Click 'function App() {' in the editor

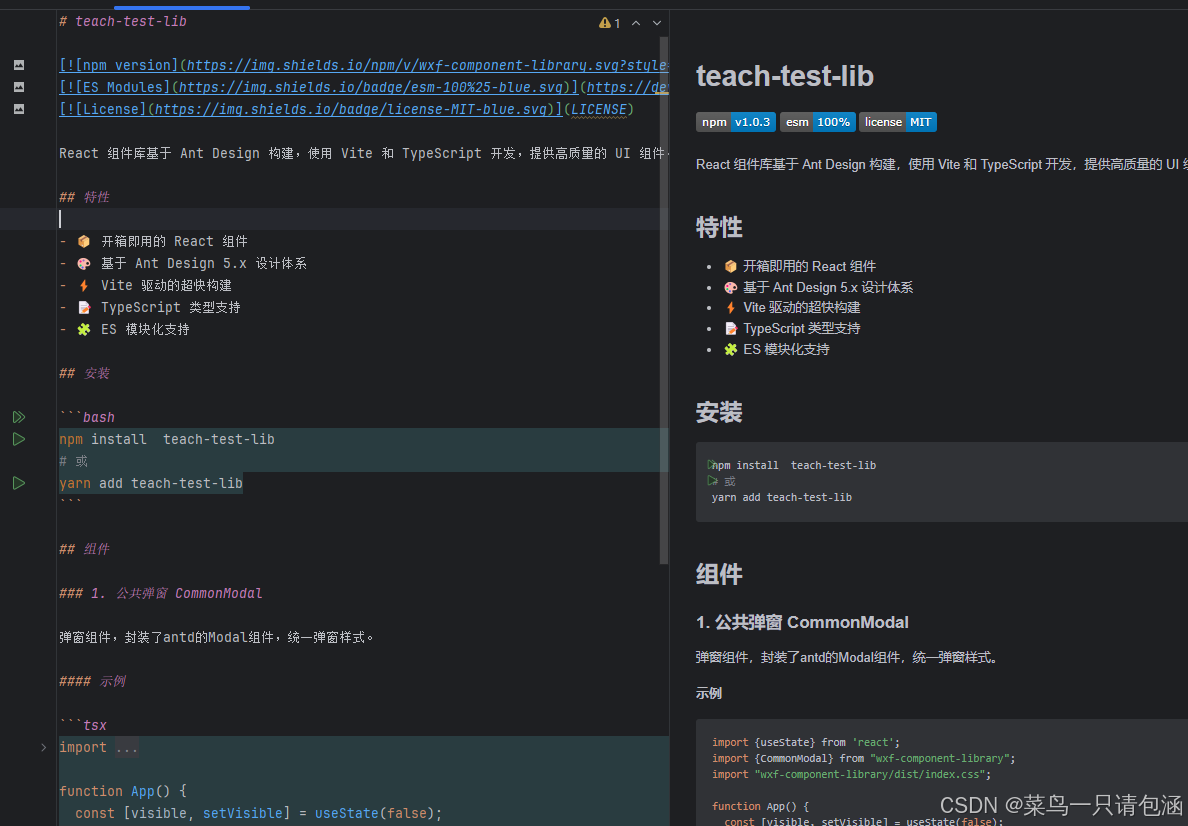click(x=123, y=790)
